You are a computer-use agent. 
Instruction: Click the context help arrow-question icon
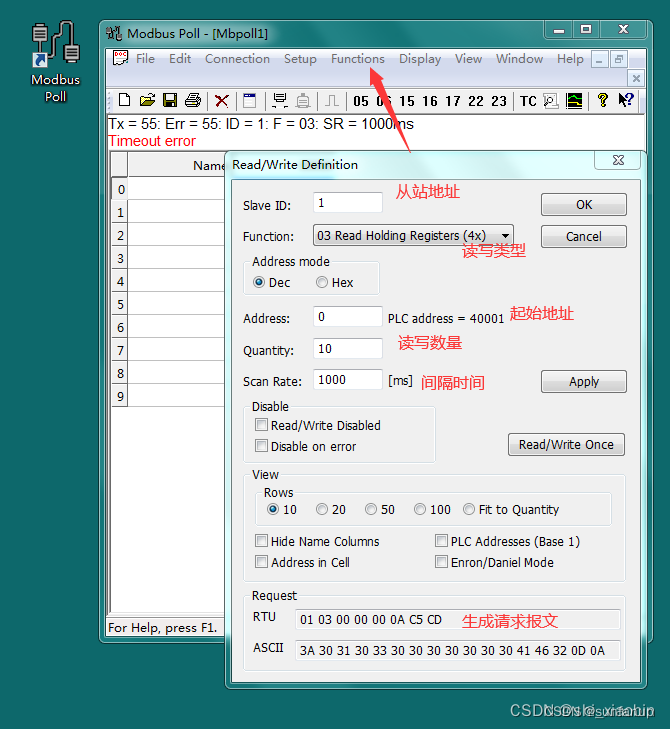click(626, 100)
